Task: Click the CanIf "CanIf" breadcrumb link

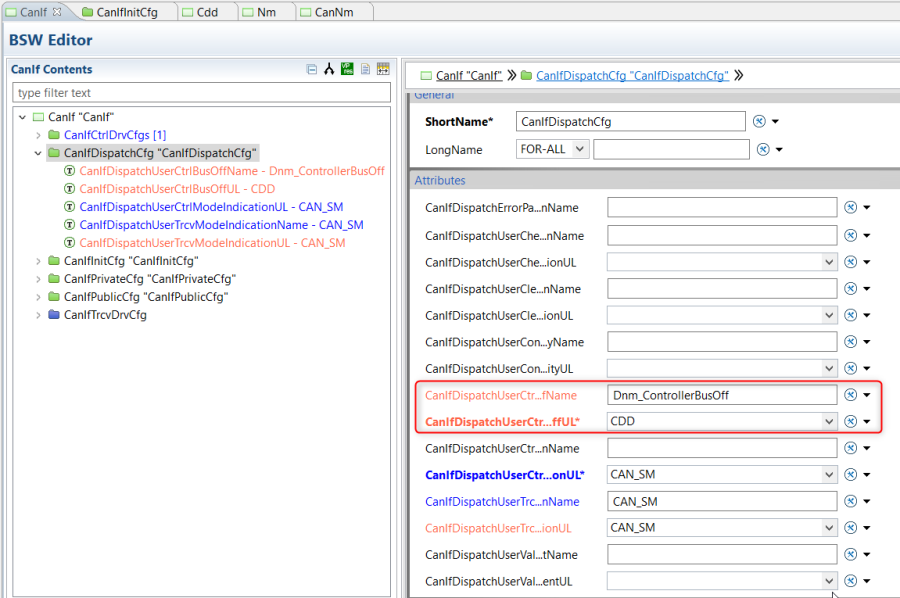Action: click(468, 76)
